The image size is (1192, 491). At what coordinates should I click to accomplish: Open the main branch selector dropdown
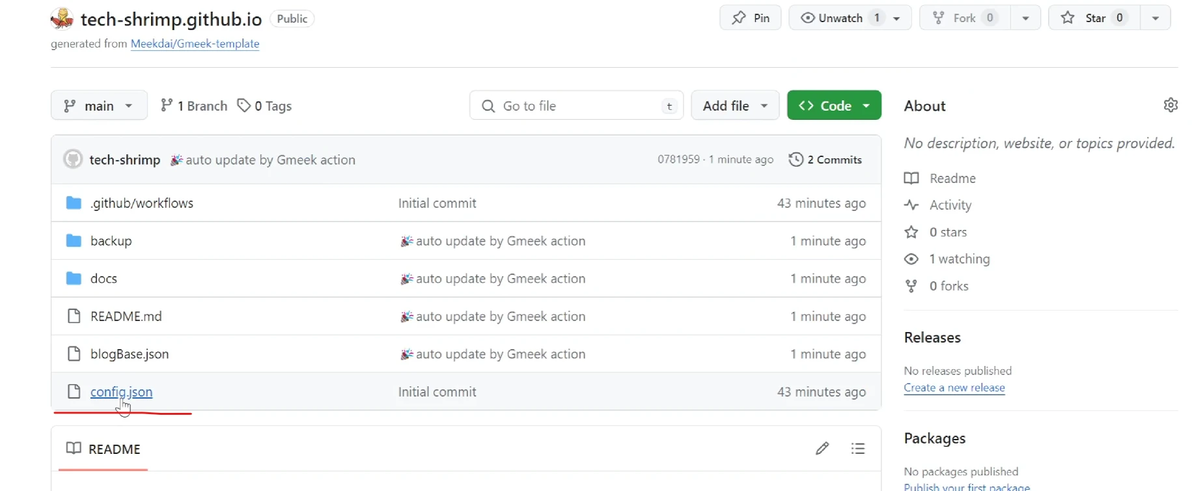[98, 106]
